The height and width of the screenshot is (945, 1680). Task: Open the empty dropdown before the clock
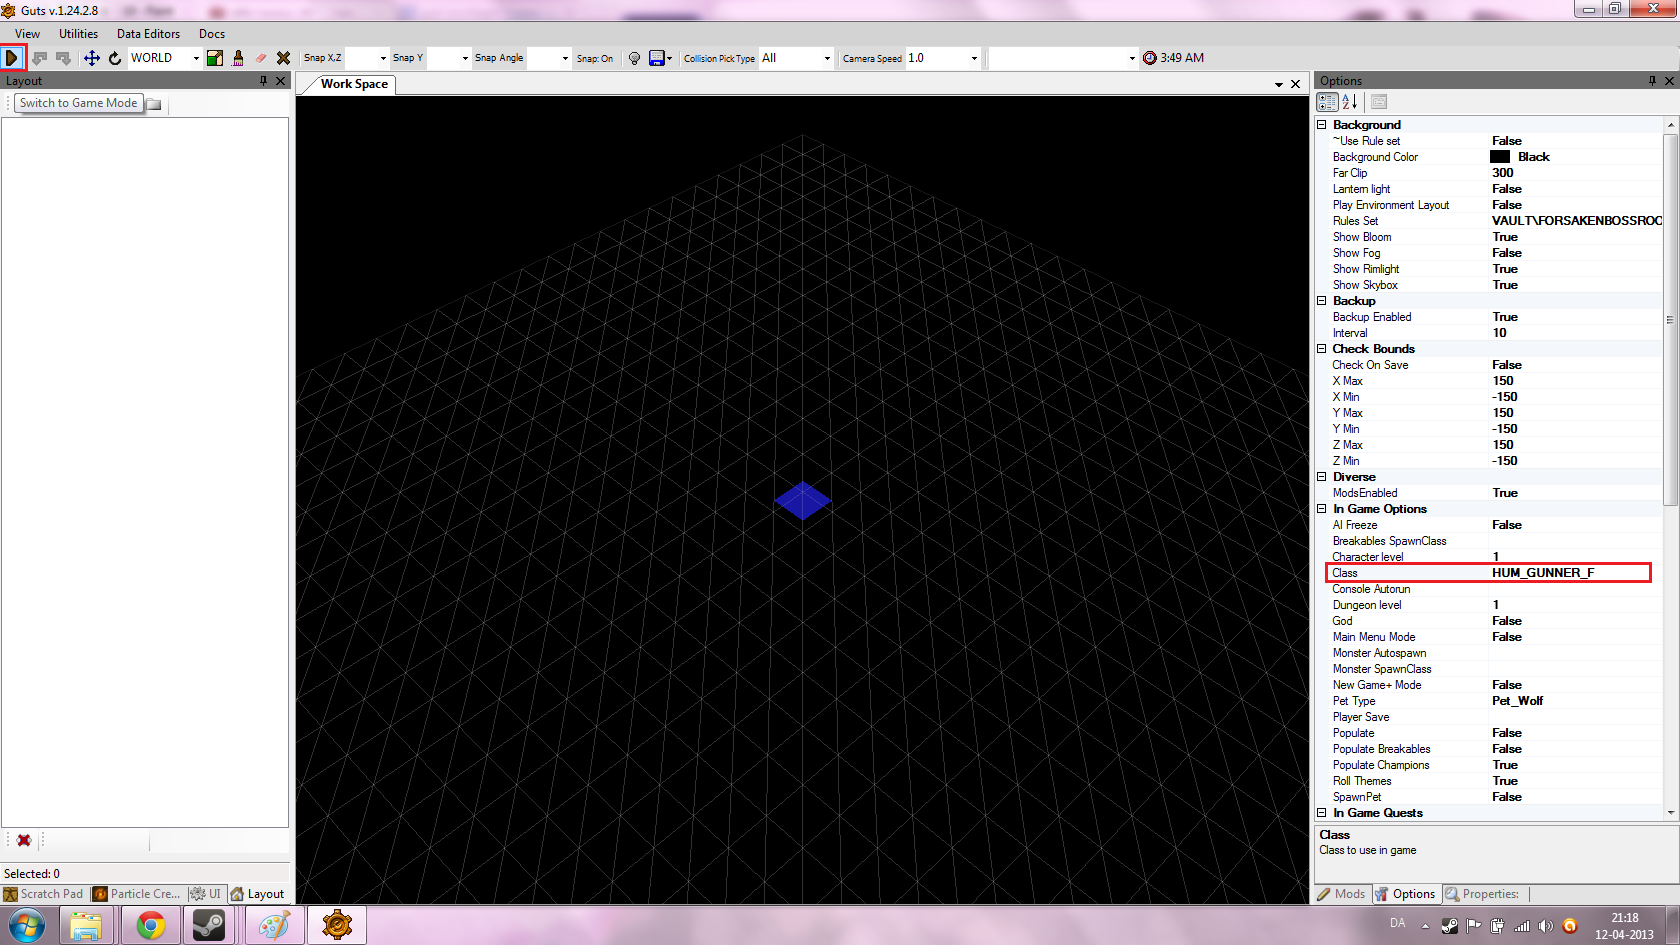tap(1132, 58)
